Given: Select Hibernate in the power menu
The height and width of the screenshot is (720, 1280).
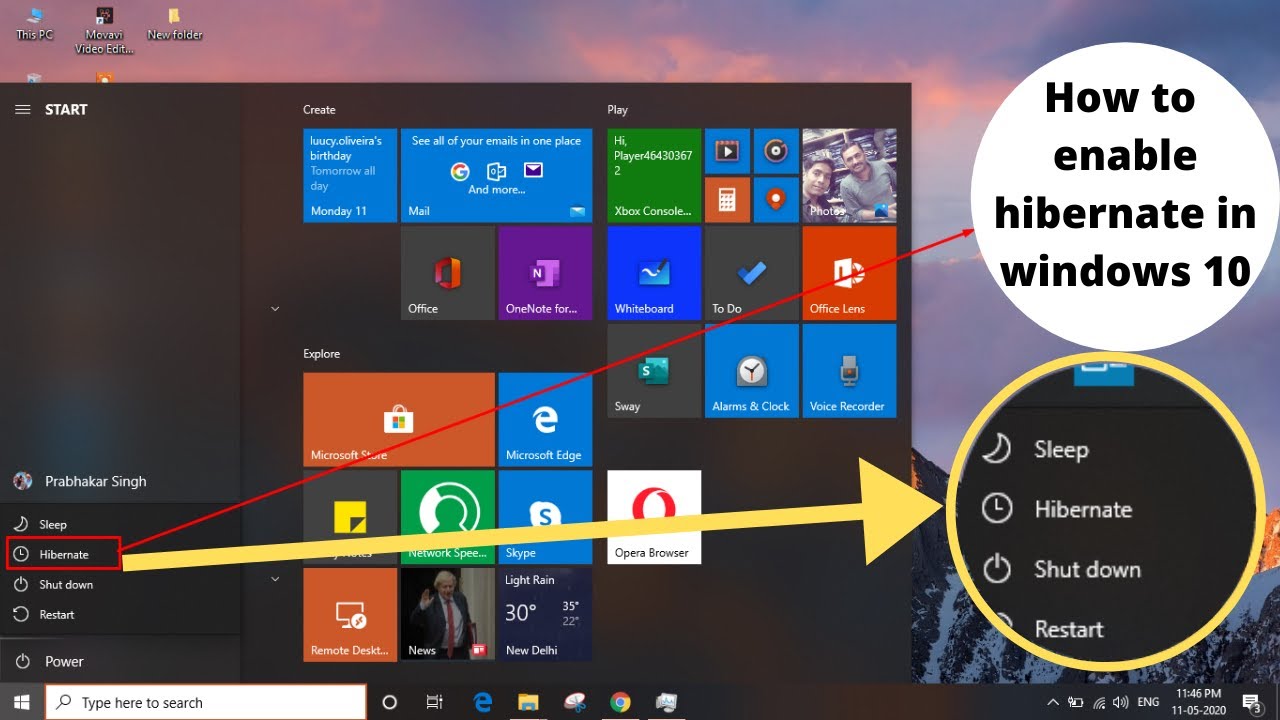Looking at the screenshot, I should tap(120, 554).
